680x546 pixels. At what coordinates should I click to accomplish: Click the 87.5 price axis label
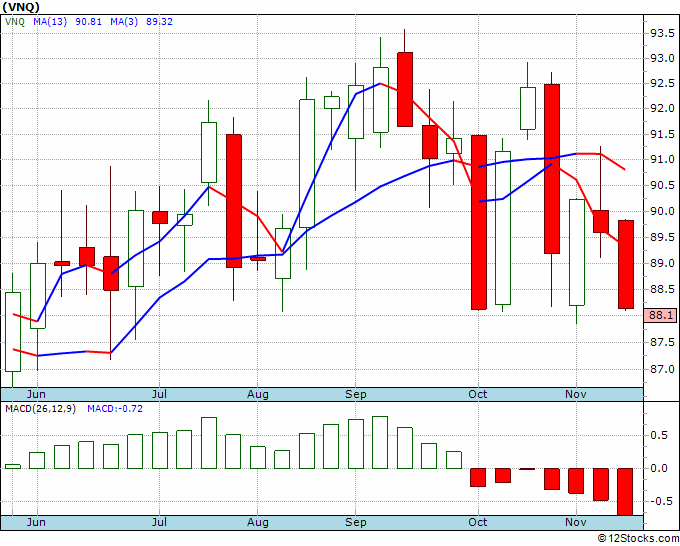click(662, 343)
